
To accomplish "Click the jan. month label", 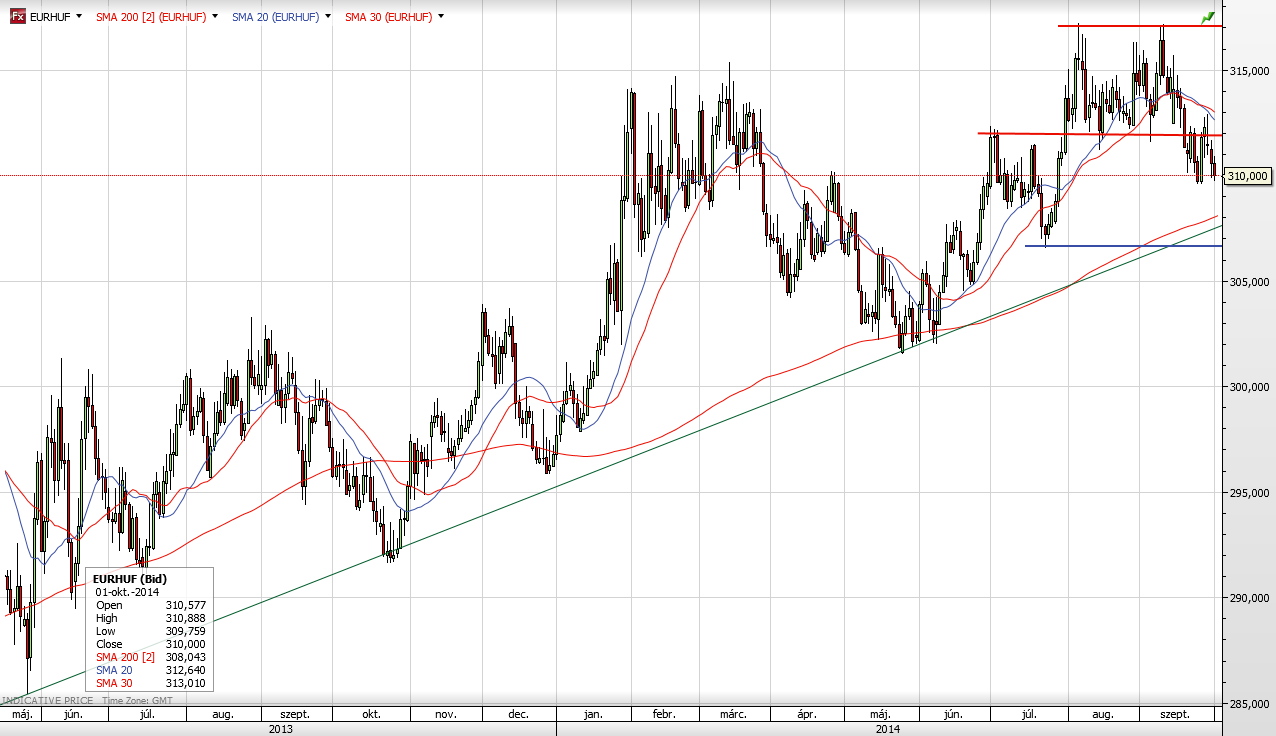I will [592, 715].
